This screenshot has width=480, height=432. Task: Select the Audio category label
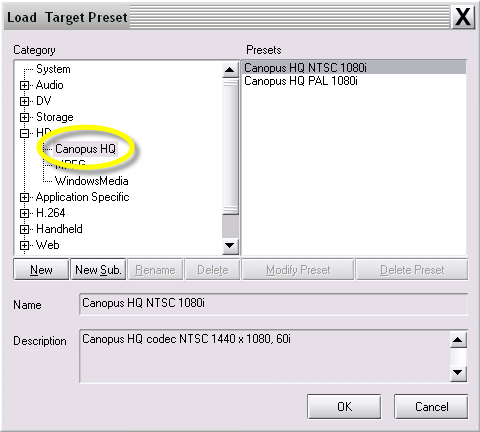coord(49,85)
